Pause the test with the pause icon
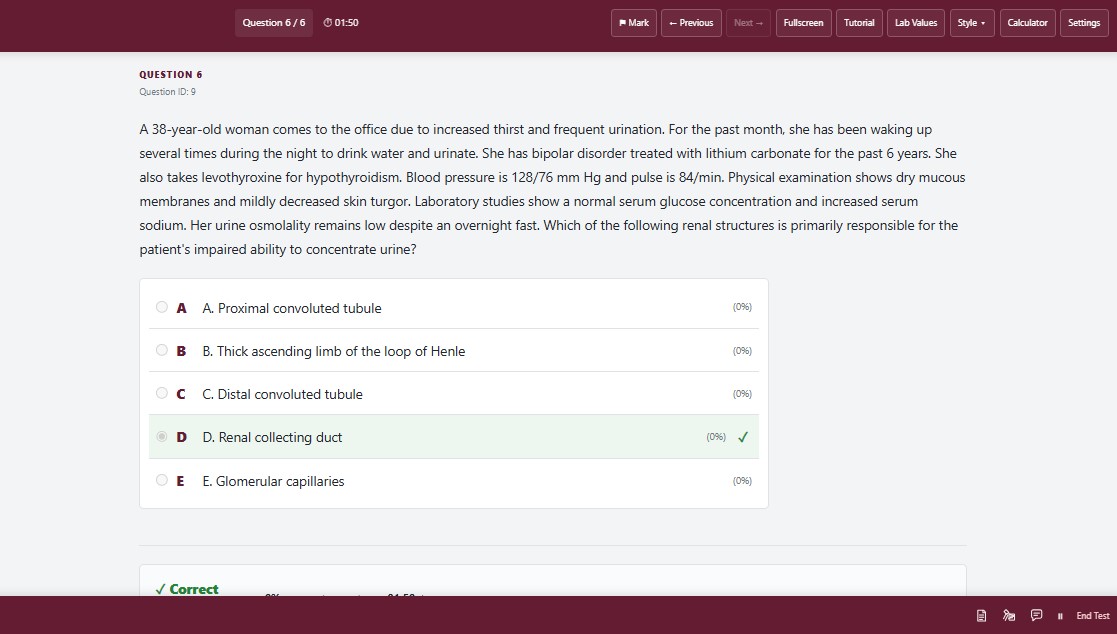The image size is (1117, 634). 1060,616
